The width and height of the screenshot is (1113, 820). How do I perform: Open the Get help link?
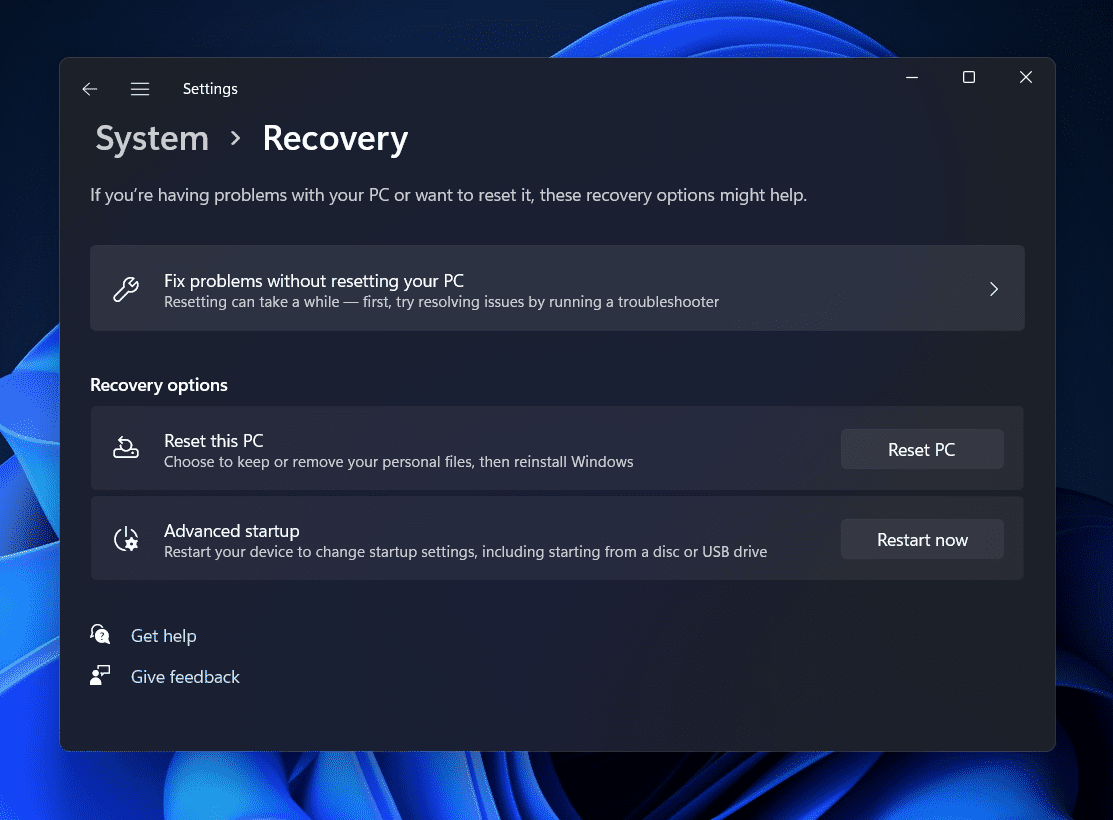click(x=163, y=636)
